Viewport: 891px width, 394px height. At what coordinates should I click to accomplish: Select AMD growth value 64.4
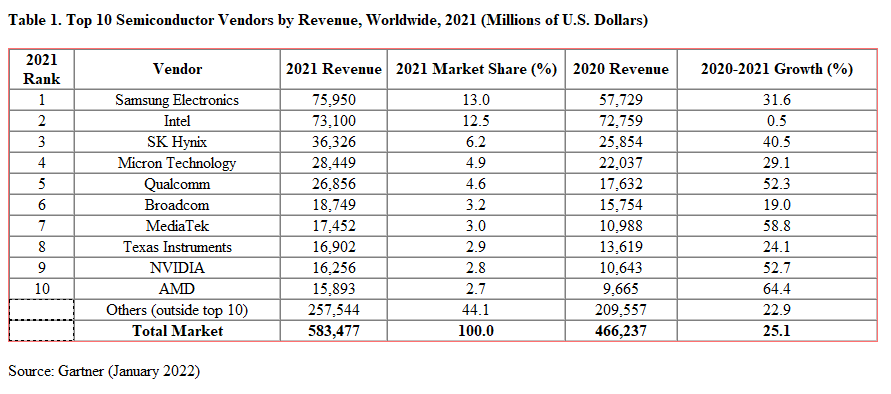[x=777, y=289]
